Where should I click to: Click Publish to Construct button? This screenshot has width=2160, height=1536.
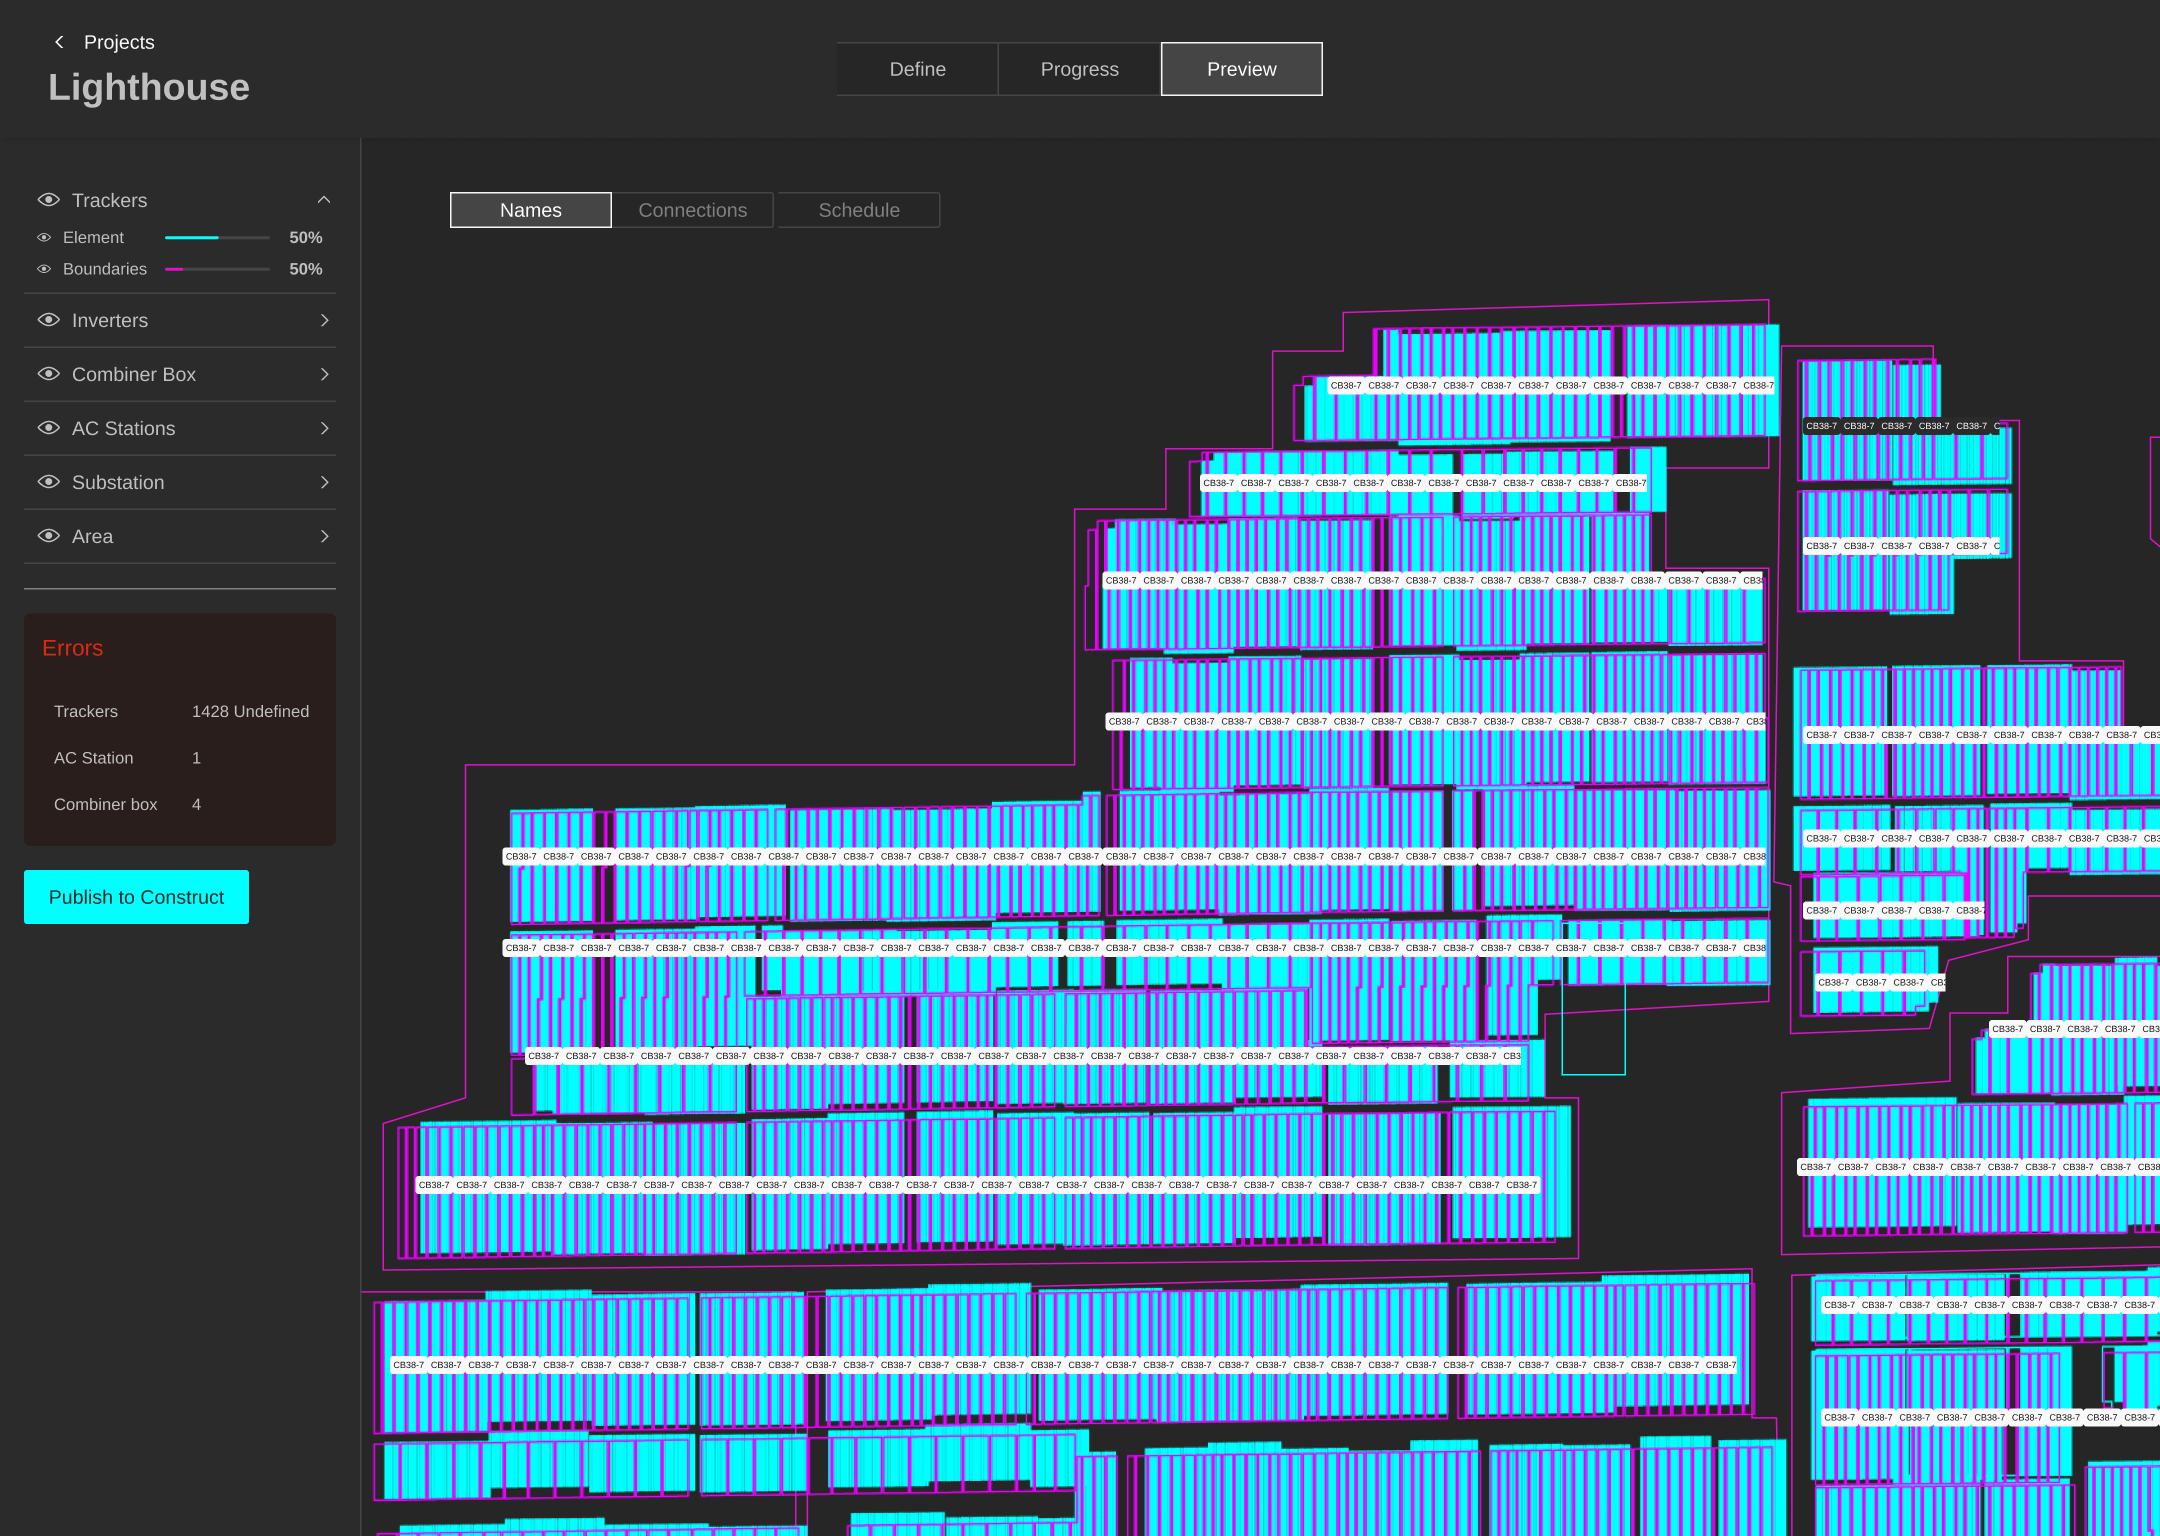click(x=136, y=897)
